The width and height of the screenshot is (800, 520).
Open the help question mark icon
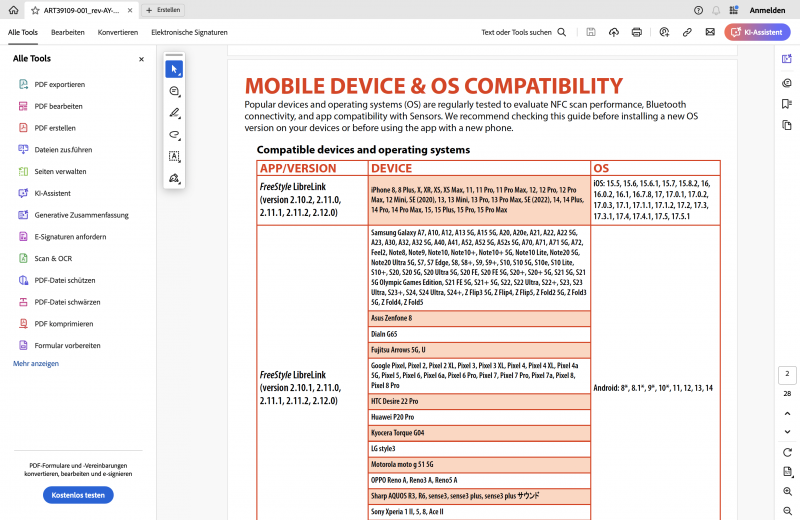(698, 10)
